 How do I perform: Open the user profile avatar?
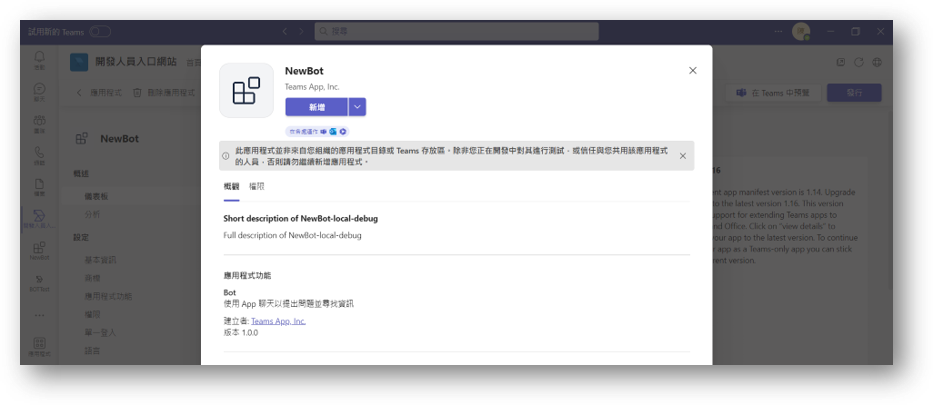tap(801, 32)
